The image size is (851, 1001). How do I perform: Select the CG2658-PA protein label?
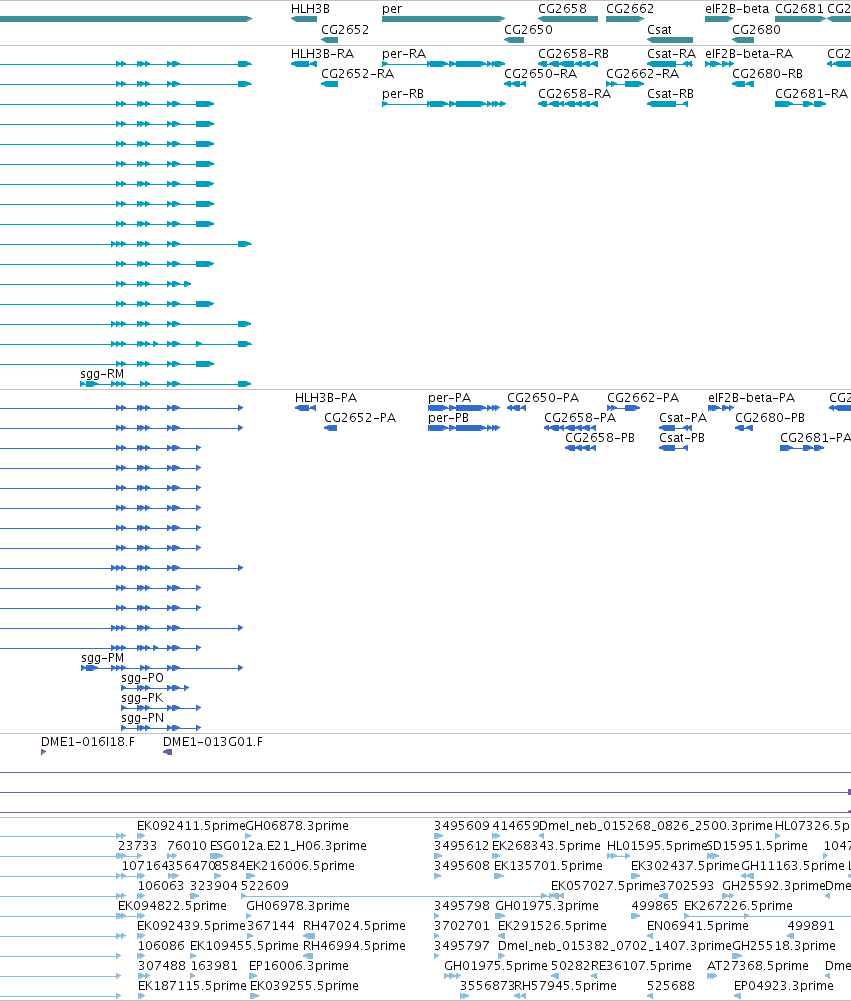point(580,418)
